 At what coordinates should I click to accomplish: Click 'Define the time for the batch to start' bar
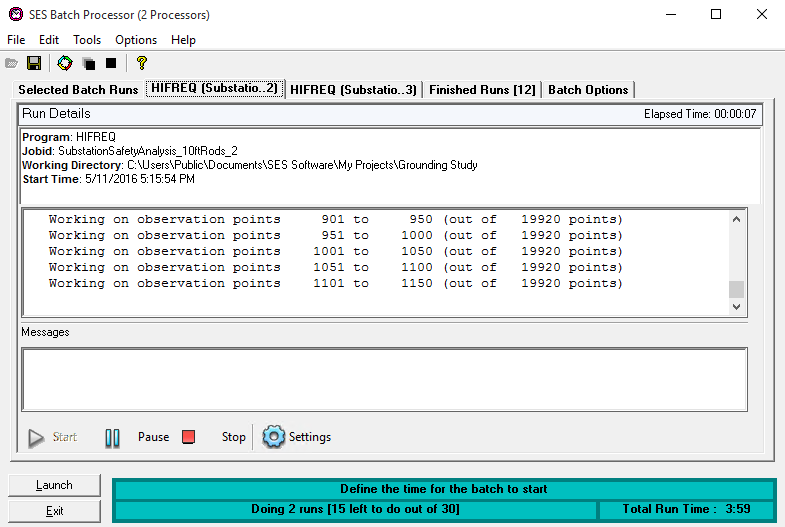(444, 489)
